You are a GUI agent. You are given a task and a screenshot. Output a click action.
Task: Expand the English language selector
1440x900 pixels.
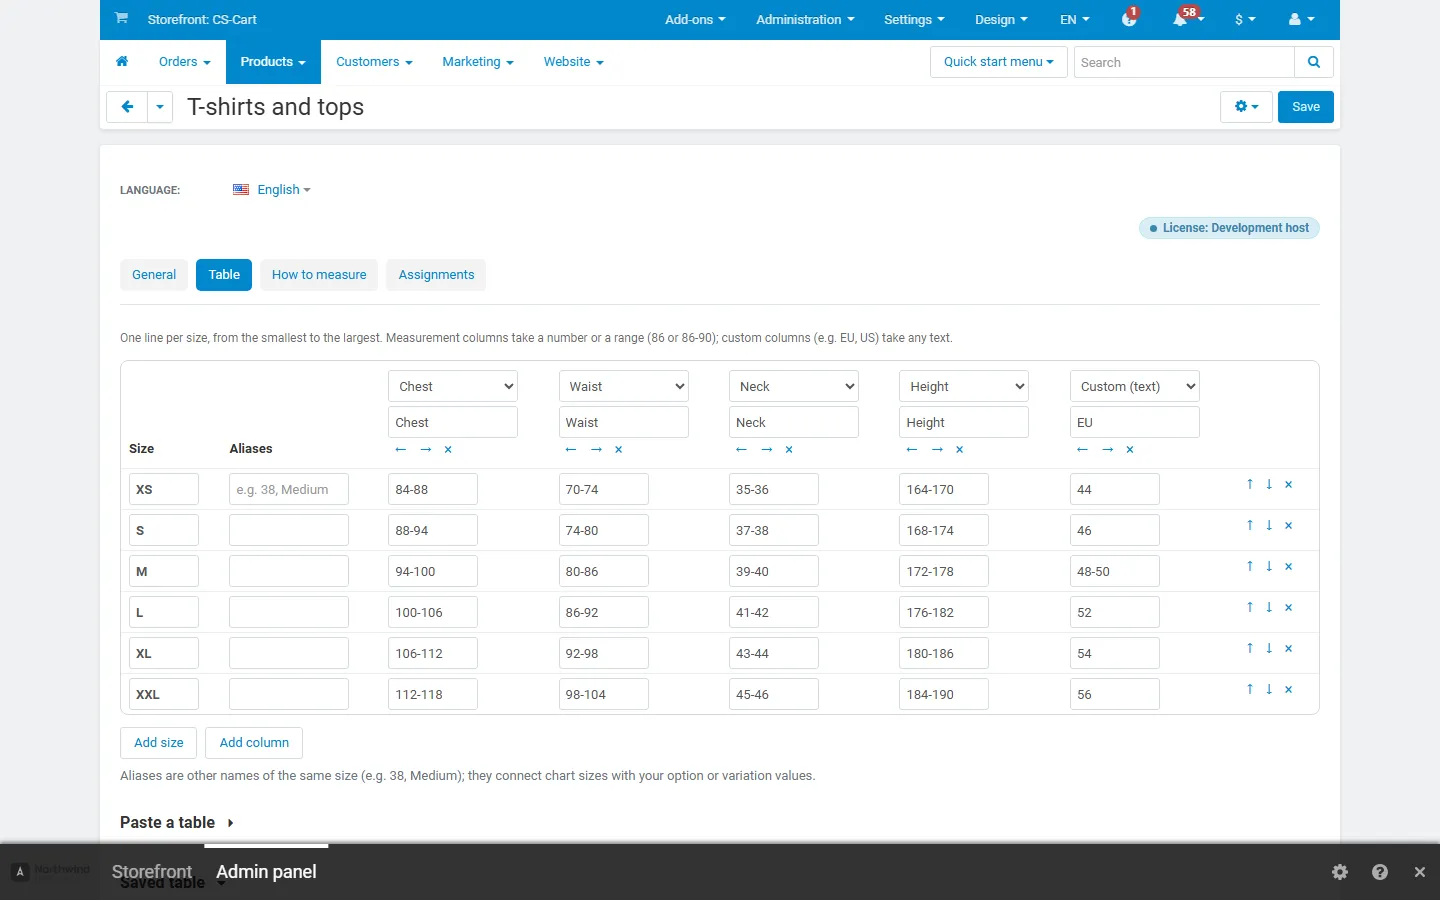click(x=272, y=190)
